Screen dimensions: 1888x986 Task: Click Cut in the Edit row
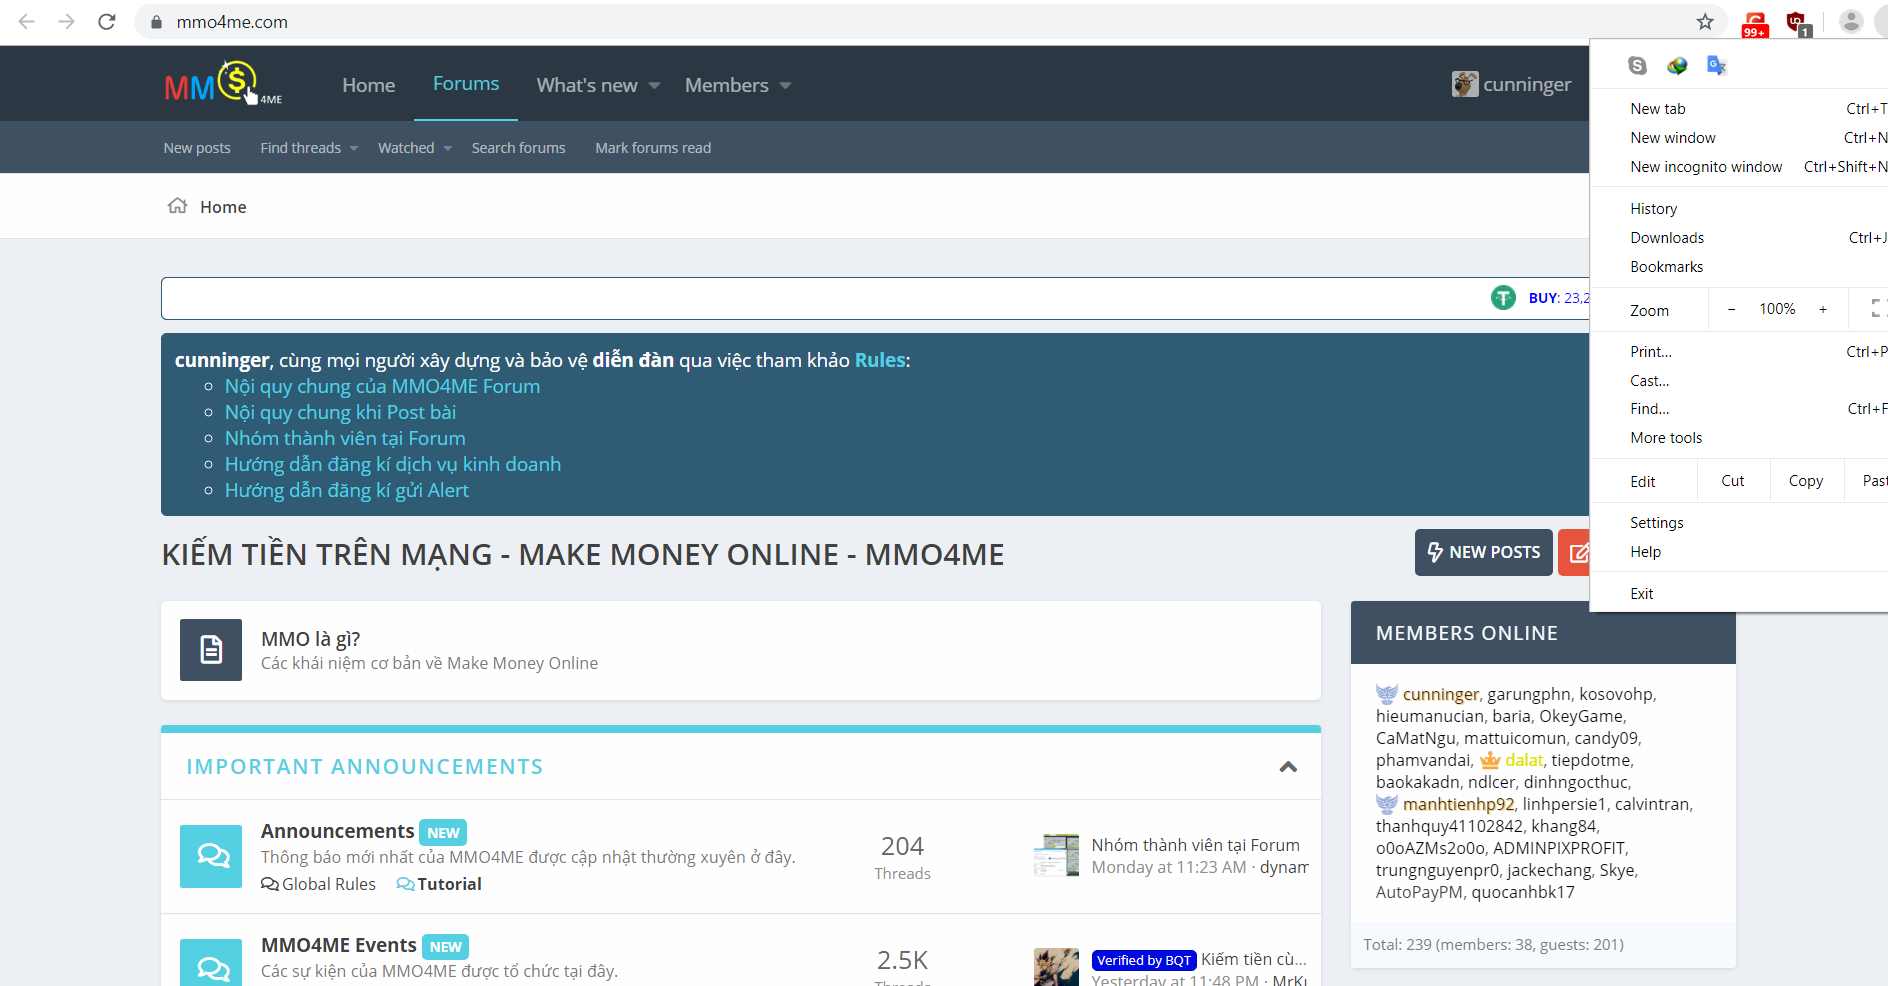click(x=1733, y=481)
